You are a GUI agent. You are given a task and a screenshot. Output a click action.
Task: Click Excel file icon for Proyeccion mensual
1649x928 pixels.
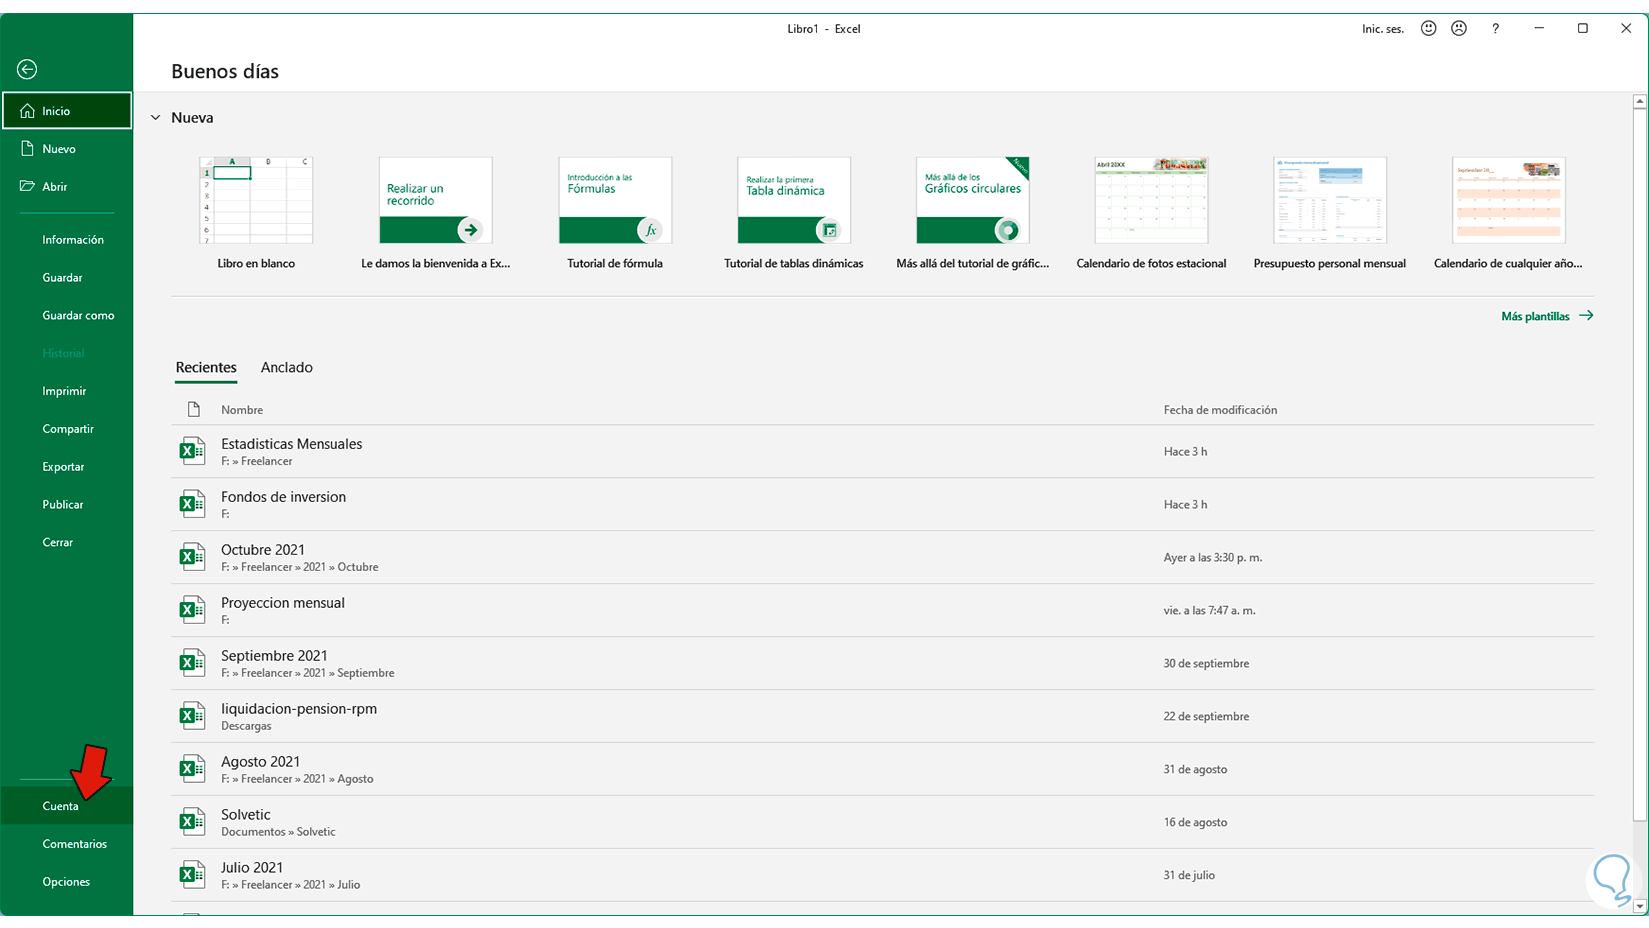(x=192, y=610)
